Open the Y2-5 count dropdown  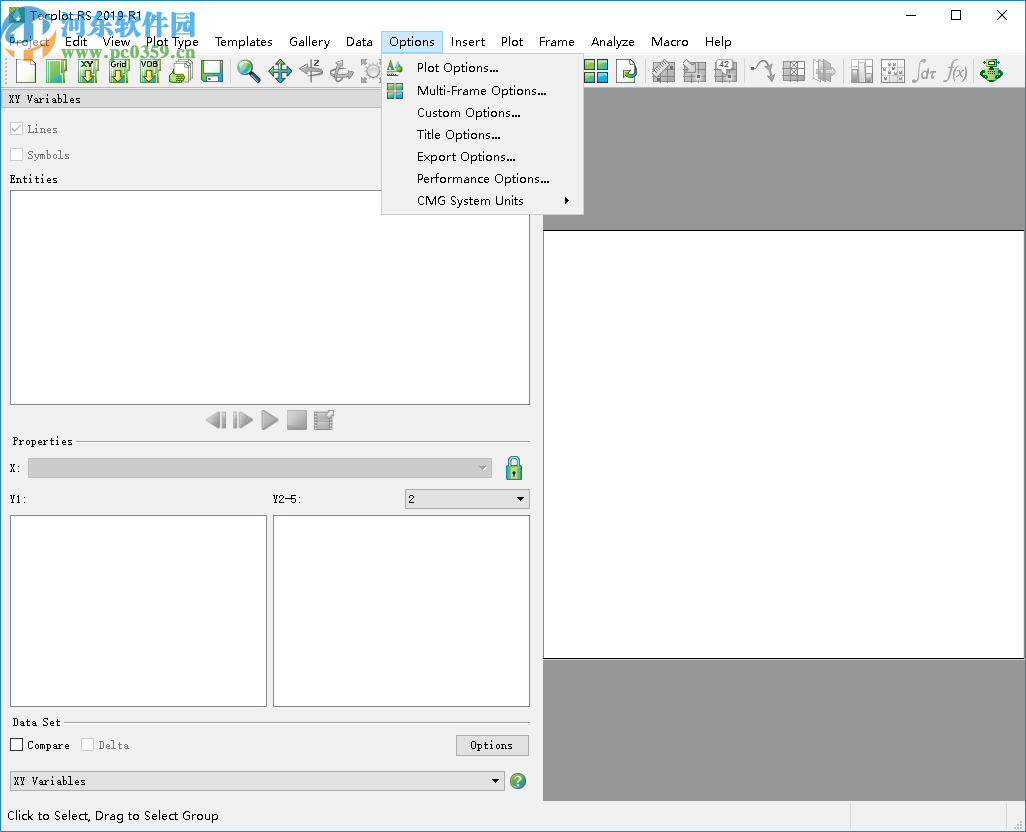tap(467, 499)
